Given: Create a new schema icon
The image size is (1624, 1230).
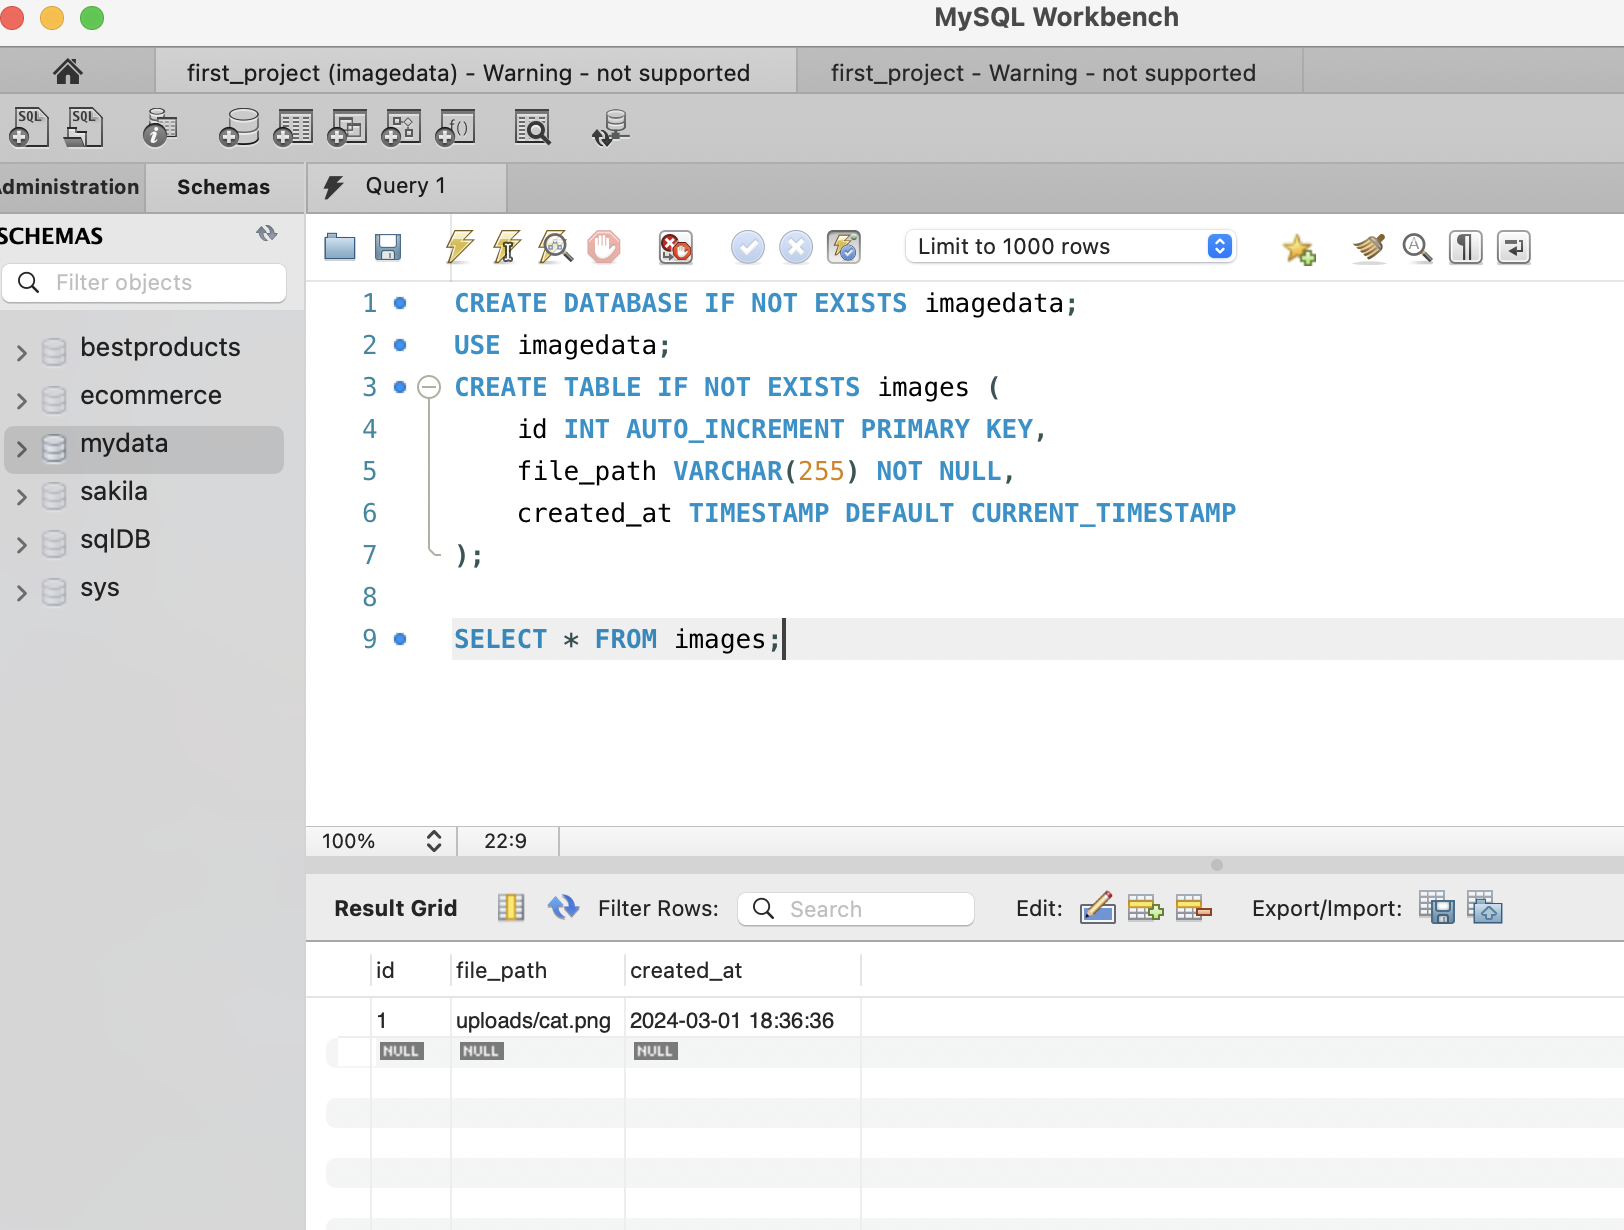Looking at the screenshot, I should (239, 128).
